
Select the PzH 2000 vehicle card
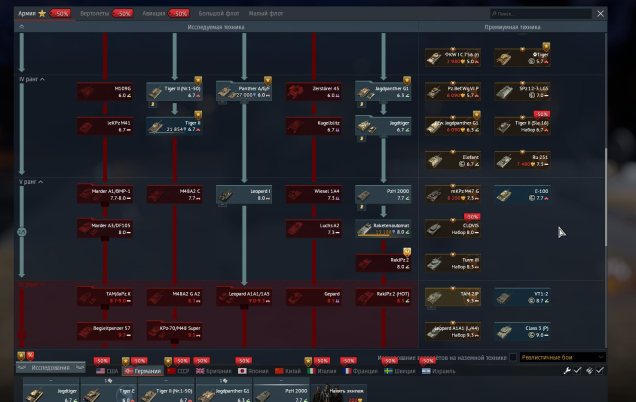click(x=382, y=194)
